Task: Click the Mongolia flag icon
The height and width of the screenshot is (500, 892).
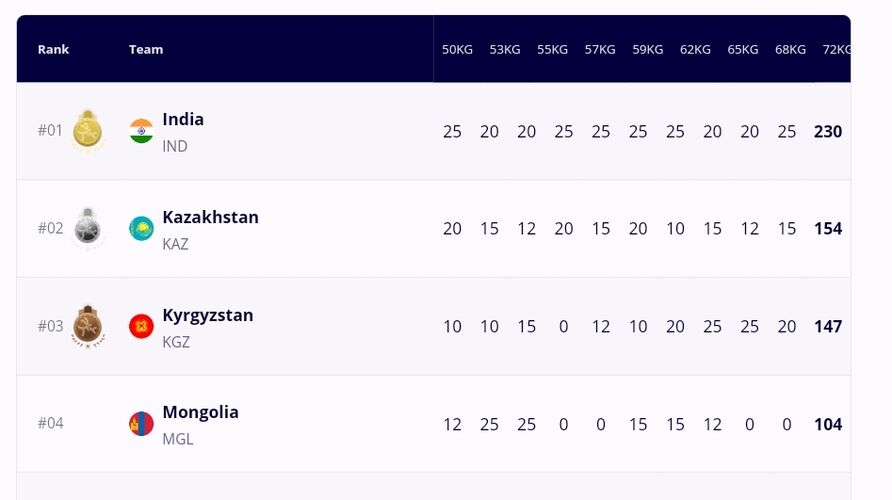Action: [x=141, y=424]
